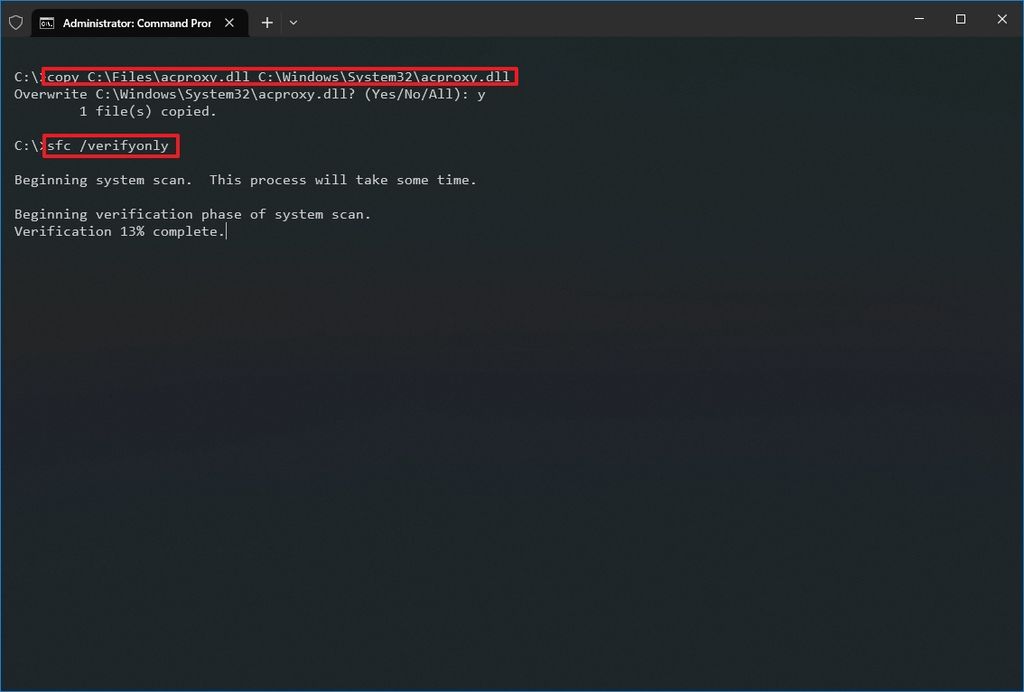Click the minimize icon on the title bar
The height and width of the screenshot is (692, 1024).
pyautogui.click(x=918, y=19)
